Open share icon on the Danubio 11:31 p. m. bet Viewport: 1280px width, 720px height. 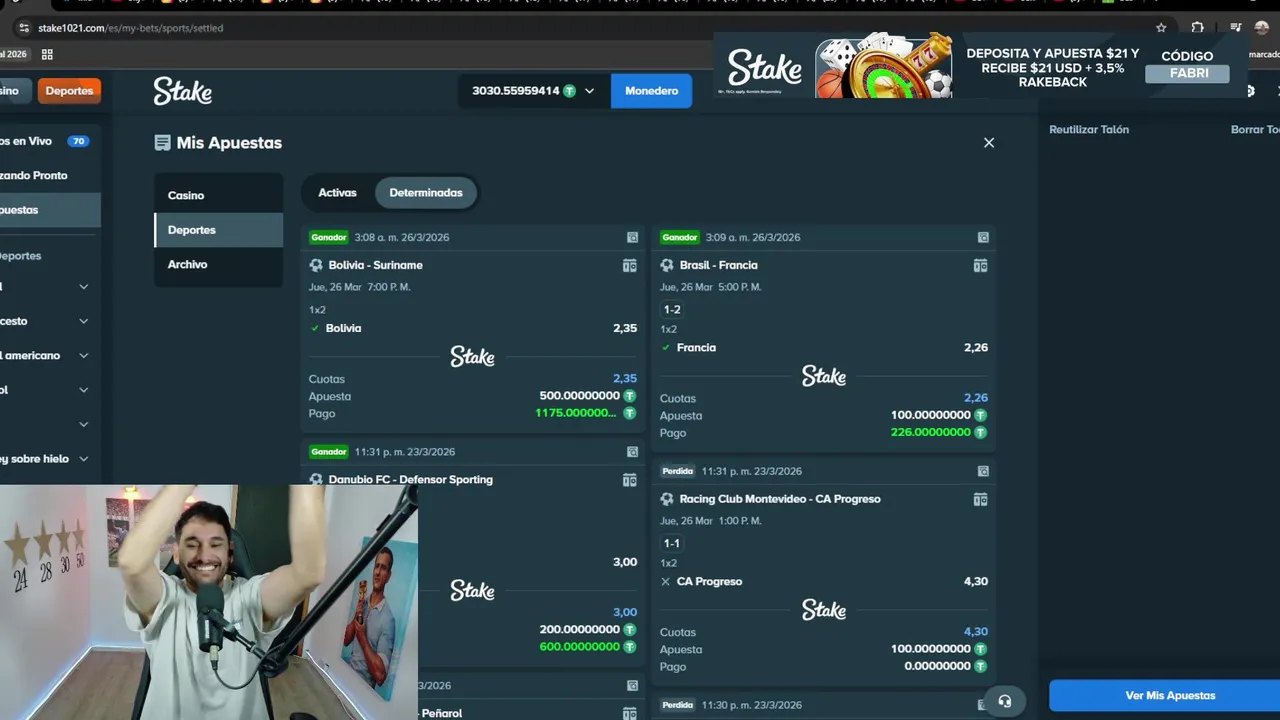click(x=632, y=452)
